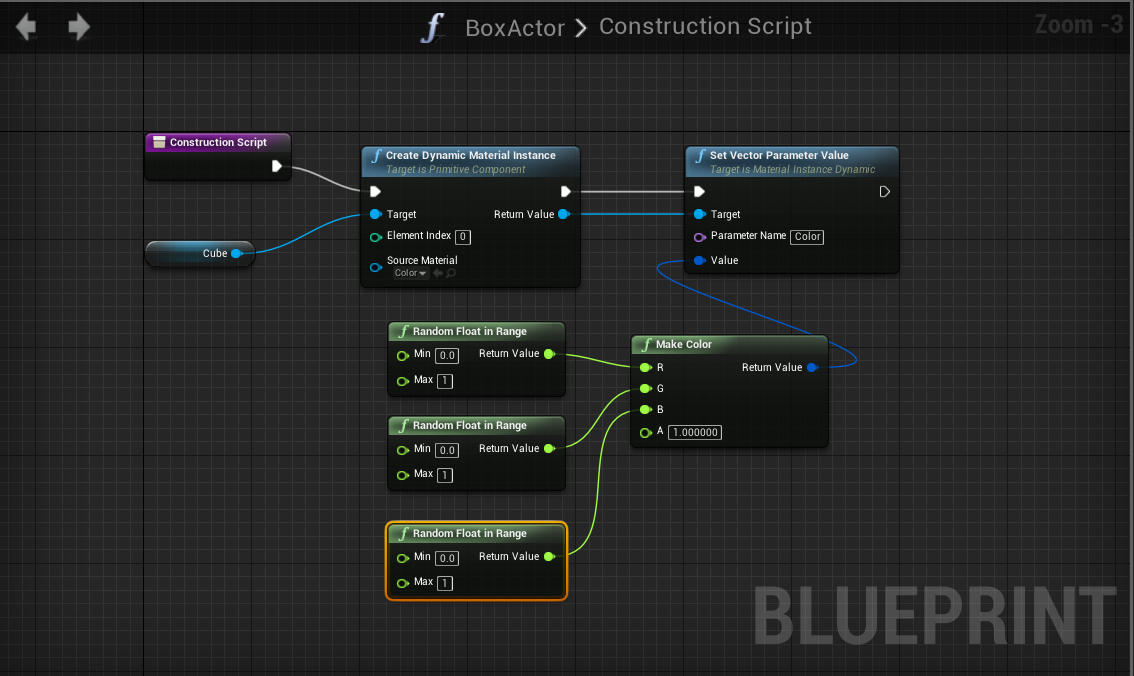
Task: Select the Cube variable node
Action: click(200, 254)
